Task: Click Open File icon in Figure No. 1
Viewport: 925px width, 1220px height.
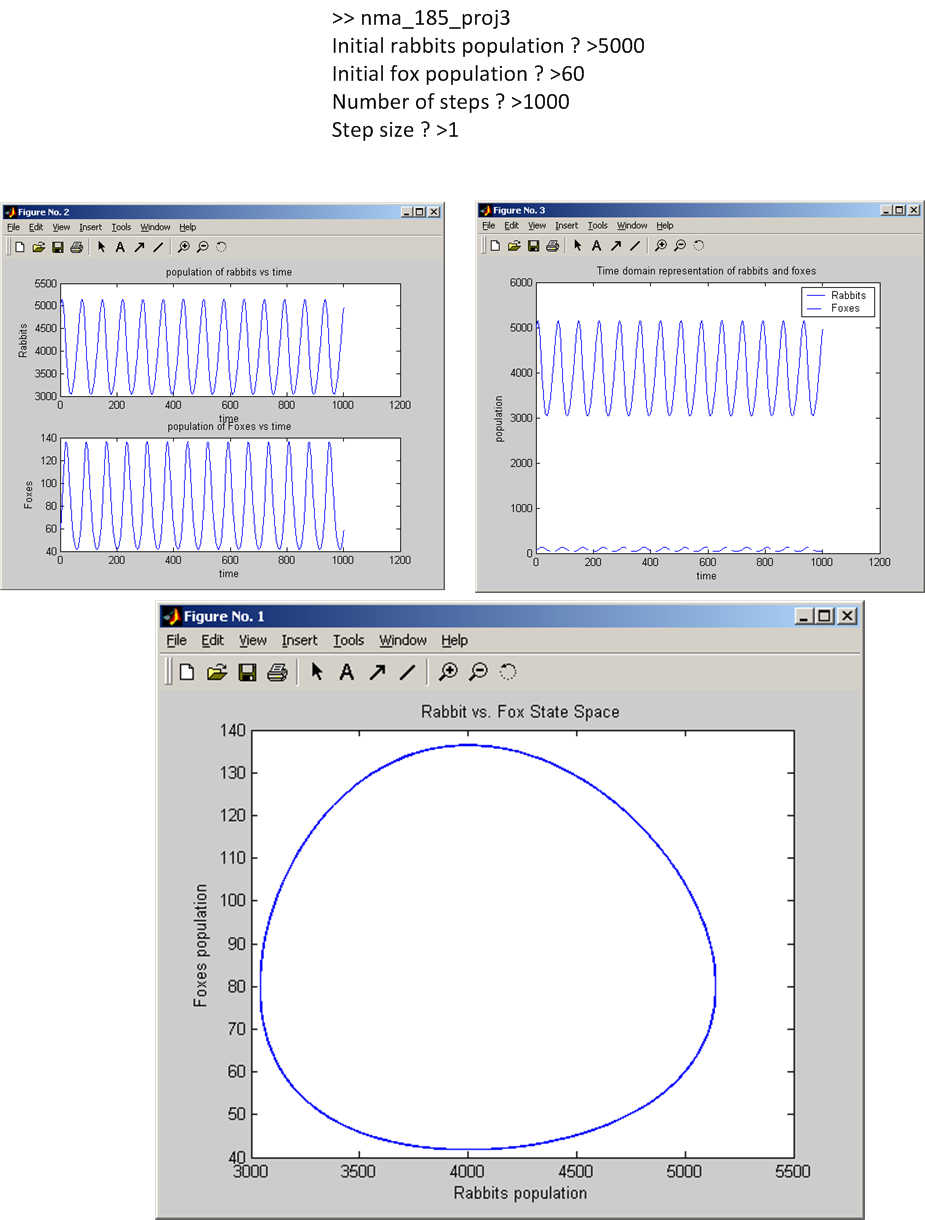Action: pyautogui.click(x=216, y=672)
